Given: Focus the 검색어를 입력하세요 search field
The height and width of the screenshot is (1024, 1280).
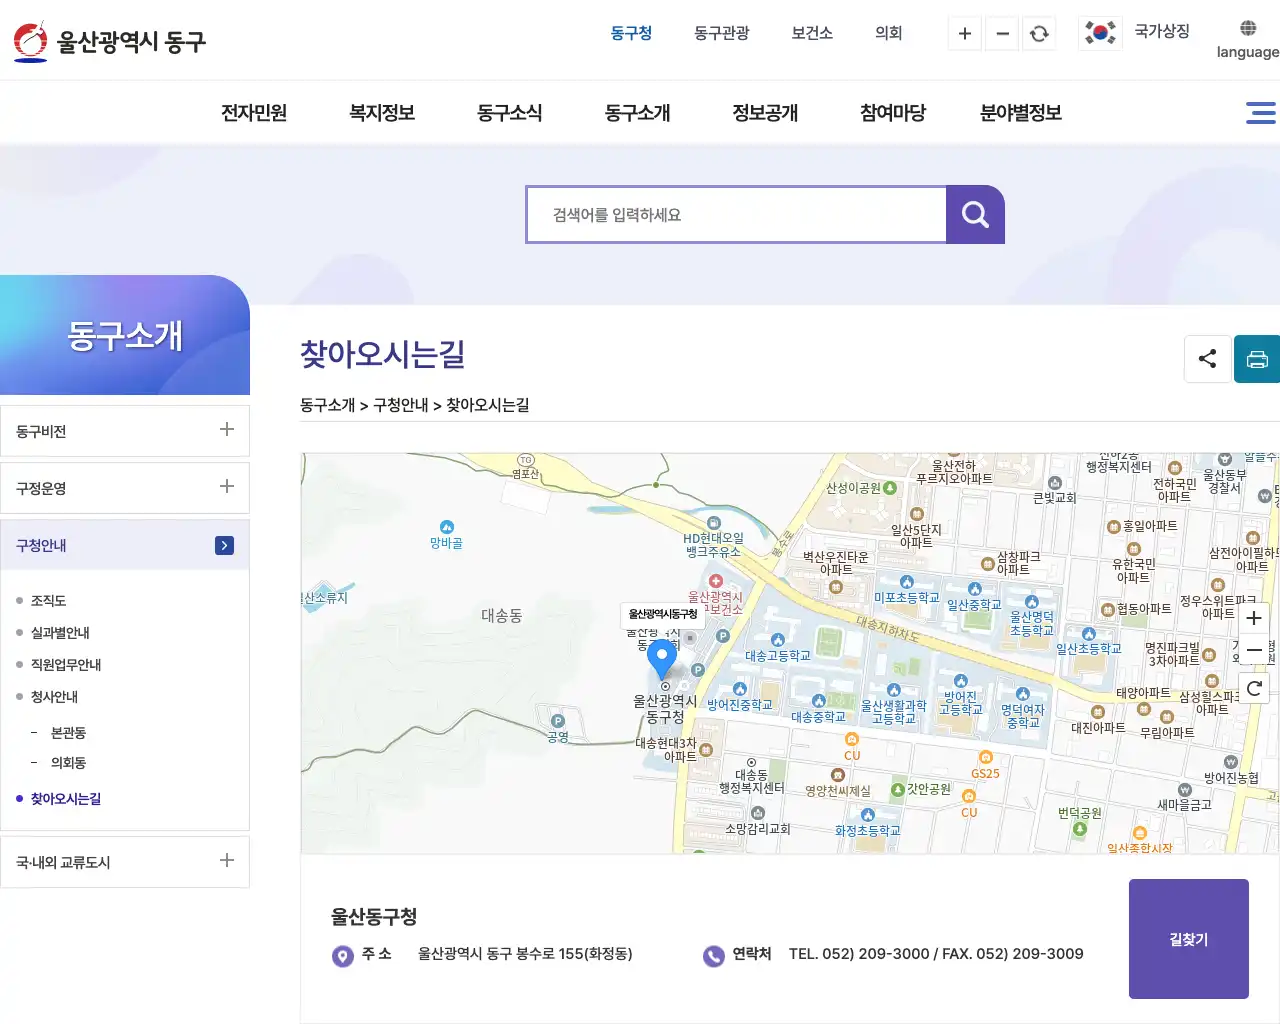Looking at the screenshot, I should (x=737, y=214).
